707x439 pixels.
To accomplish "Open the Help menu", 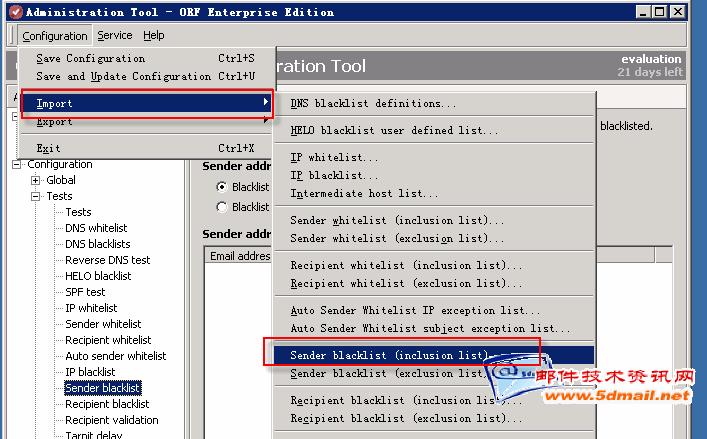I will click(x=153, y=35).
